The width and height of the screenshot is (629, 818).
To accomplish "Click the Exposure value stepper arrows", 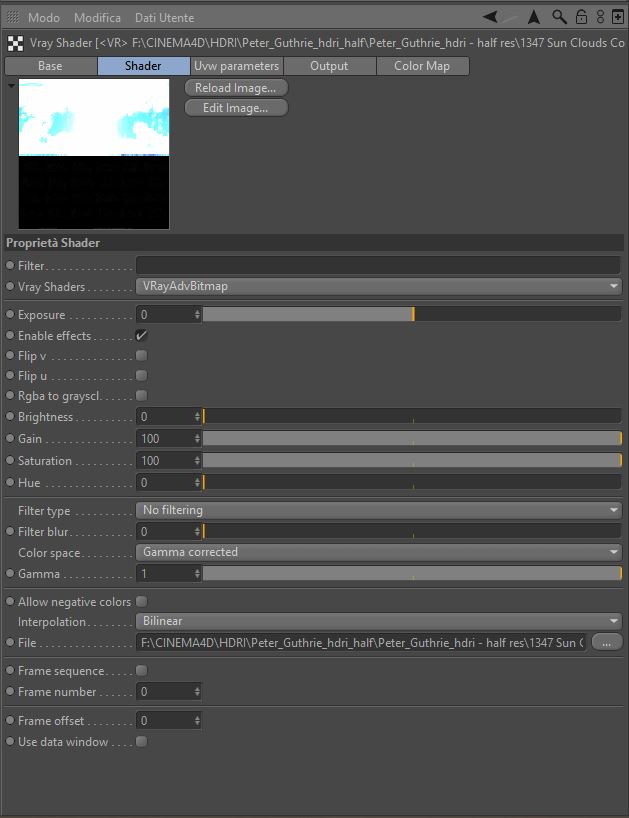I will tap(197, 314).
